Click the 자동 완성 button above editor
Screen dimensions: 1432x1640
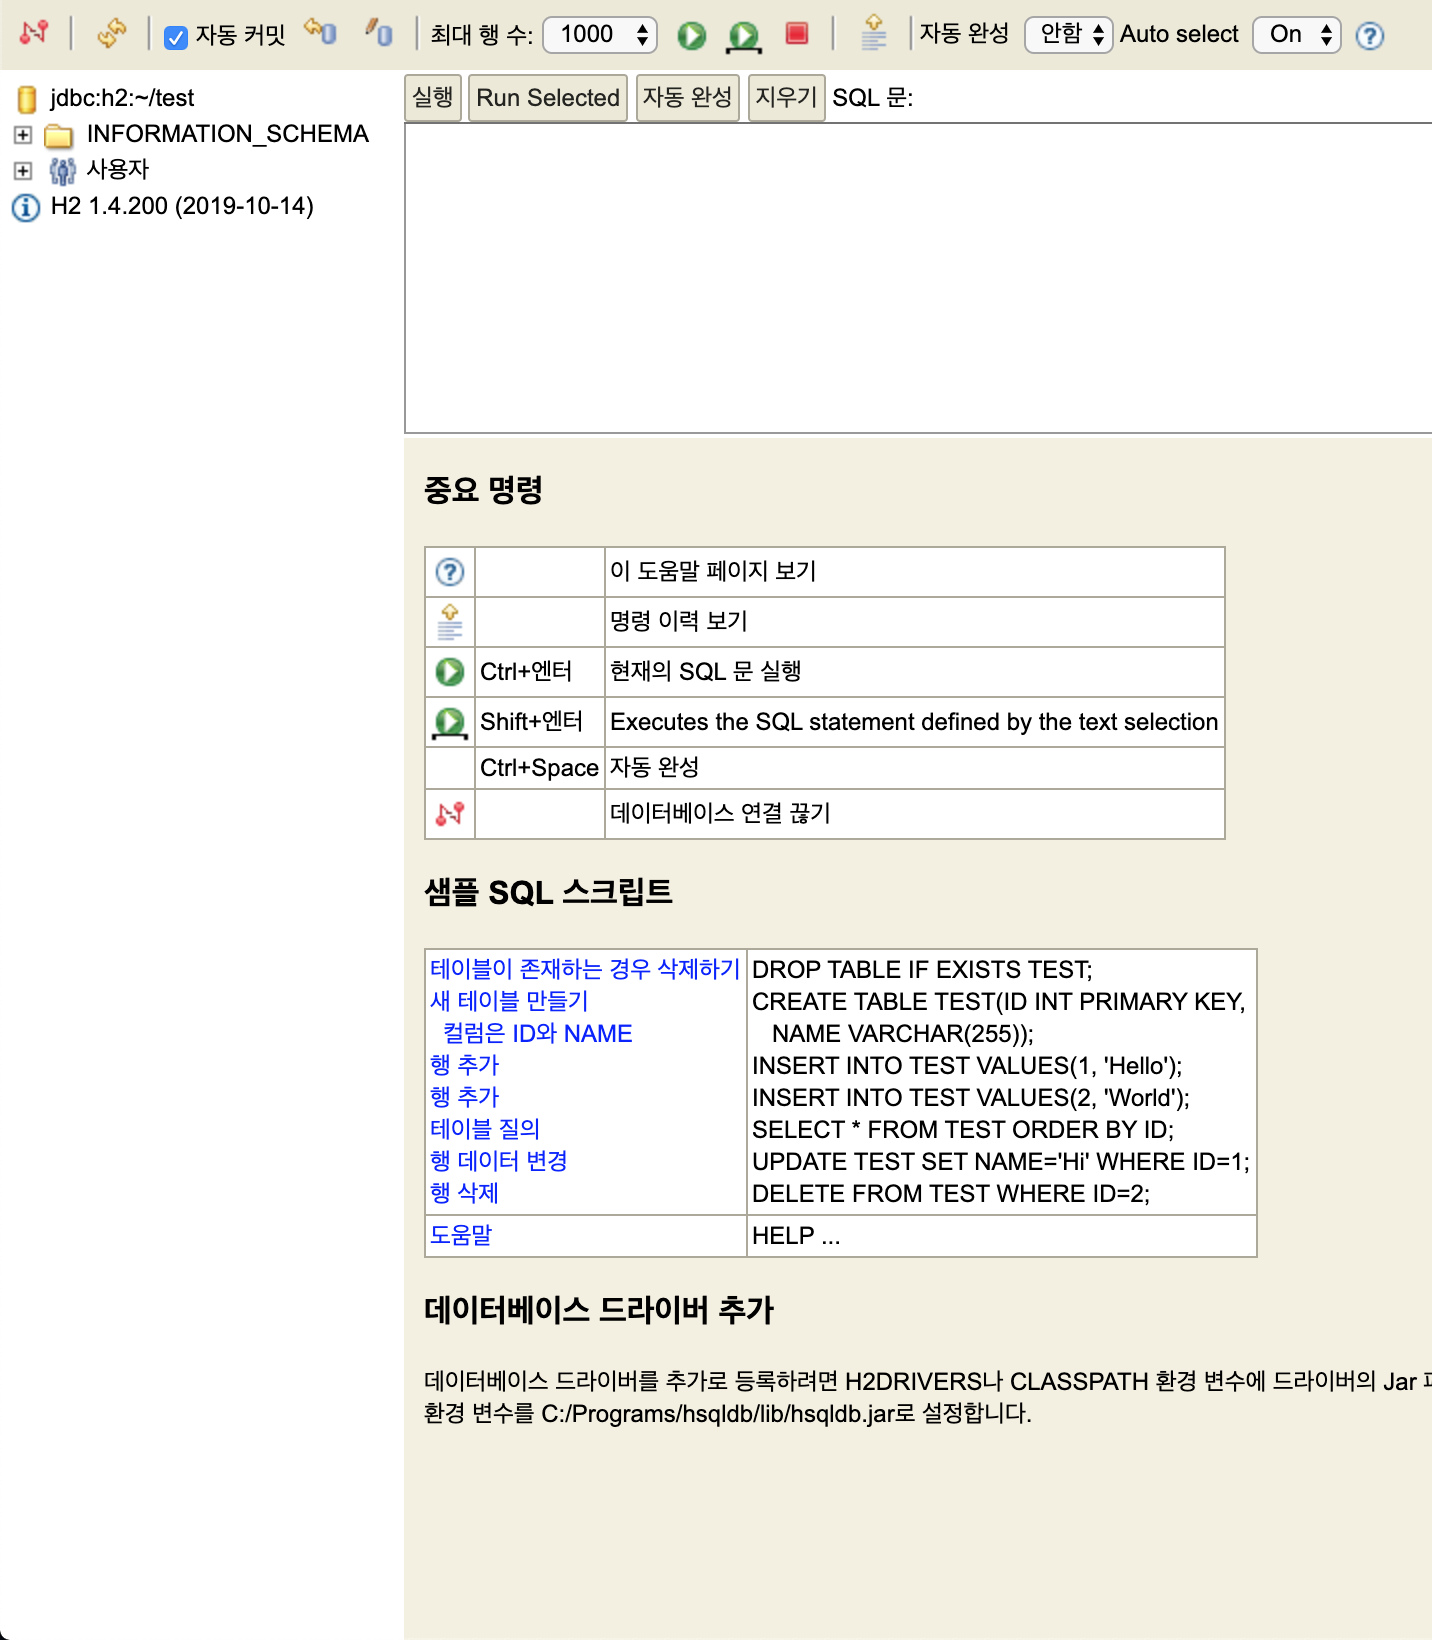[x=687, y=98]
